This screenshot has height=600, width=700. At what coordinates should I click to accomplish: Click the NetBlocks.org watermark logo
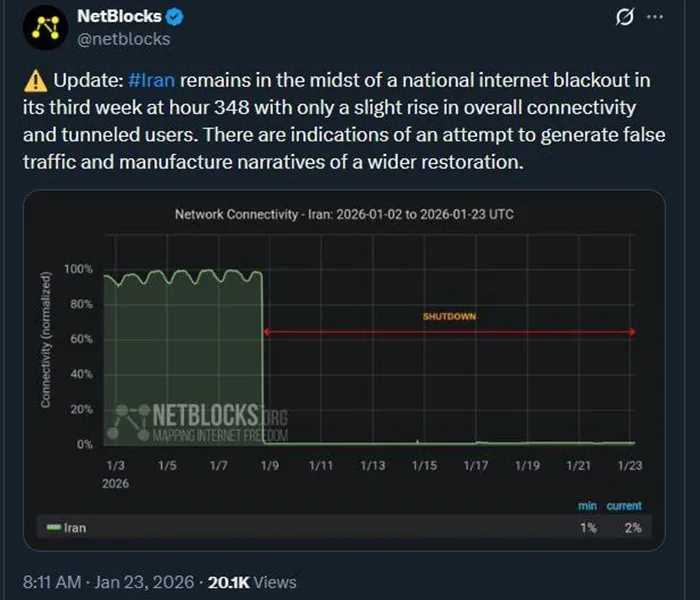[x=200, y=423]
